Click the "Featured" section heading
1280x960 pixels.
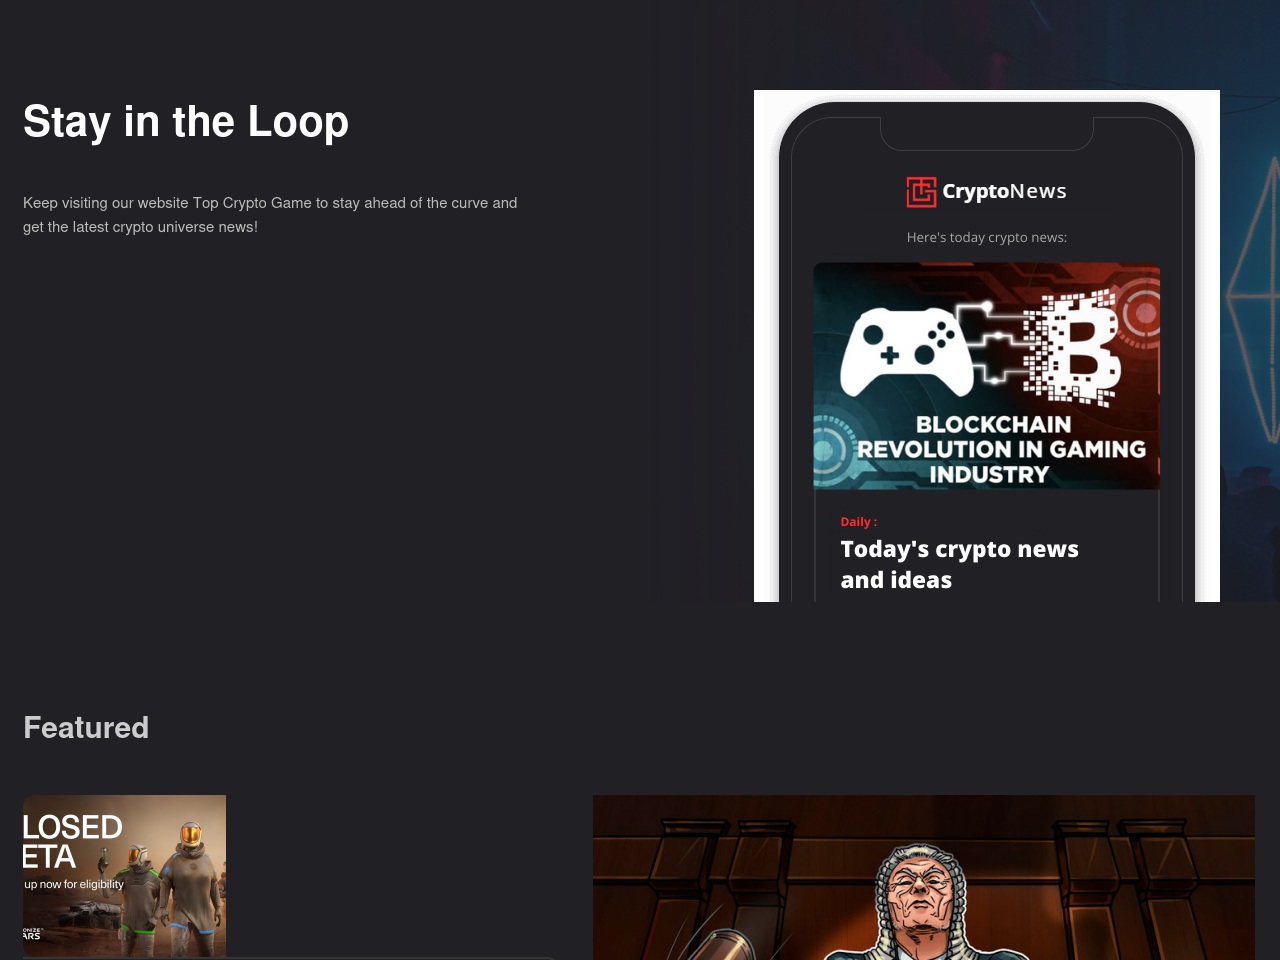tap(86, 727)
